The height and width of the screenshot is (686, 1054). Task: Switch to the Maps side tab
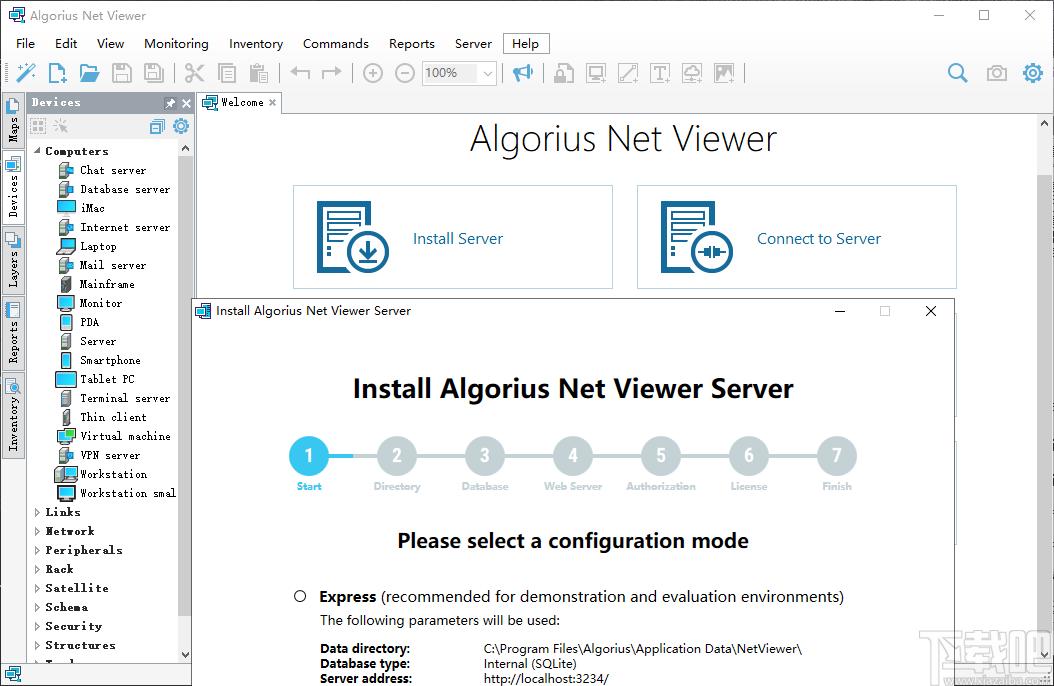(x=13, y=122)
